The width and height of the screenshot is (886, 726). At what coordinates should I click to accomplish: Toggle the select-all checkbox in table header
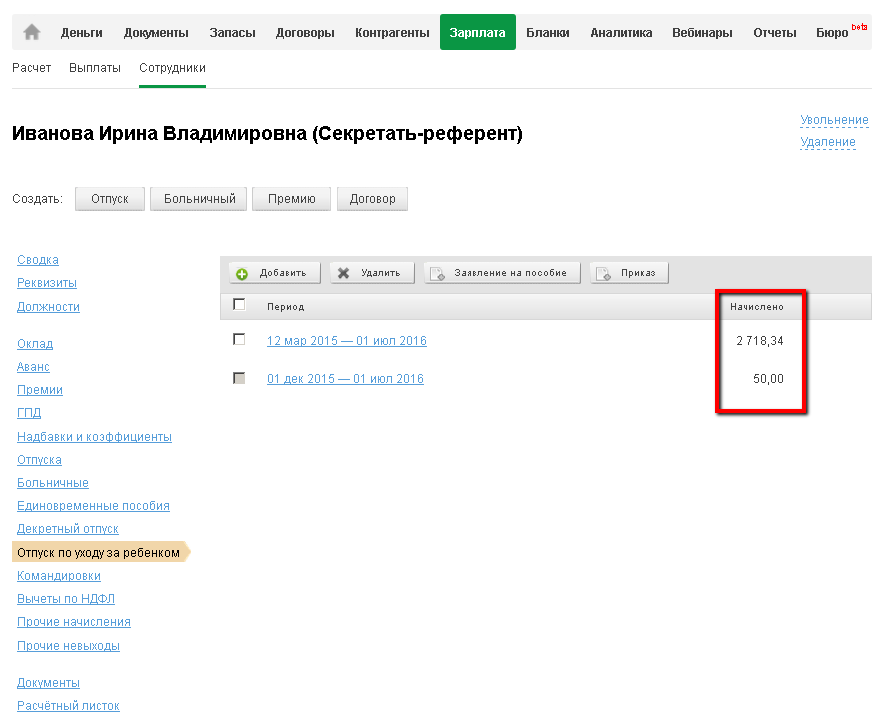[x=238, y=305]
